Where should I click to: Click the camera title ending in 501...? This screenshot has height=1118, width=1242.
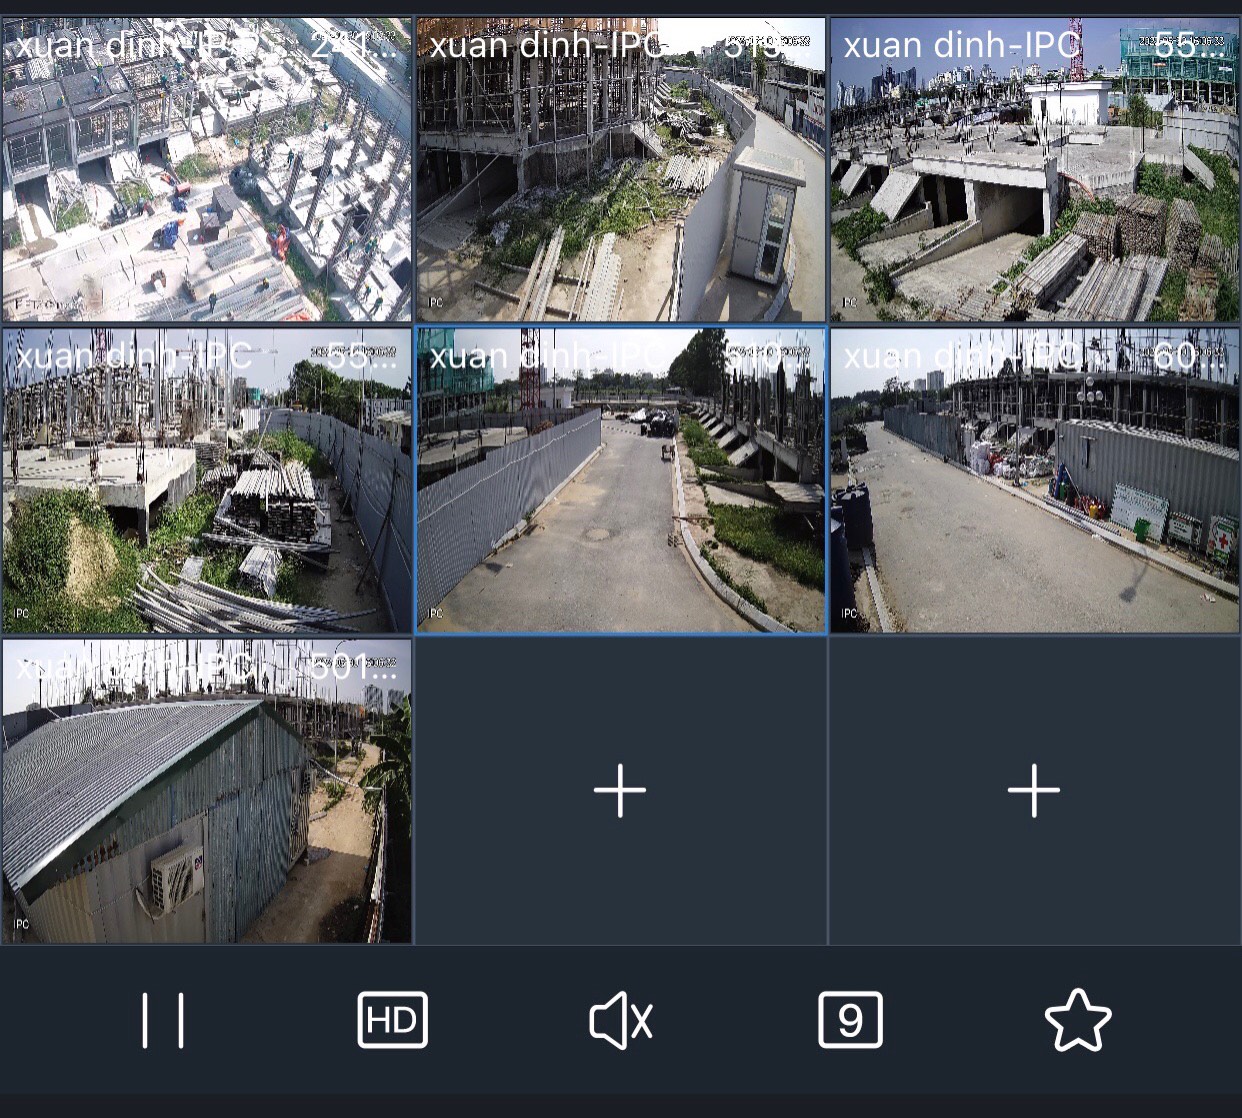206,667
